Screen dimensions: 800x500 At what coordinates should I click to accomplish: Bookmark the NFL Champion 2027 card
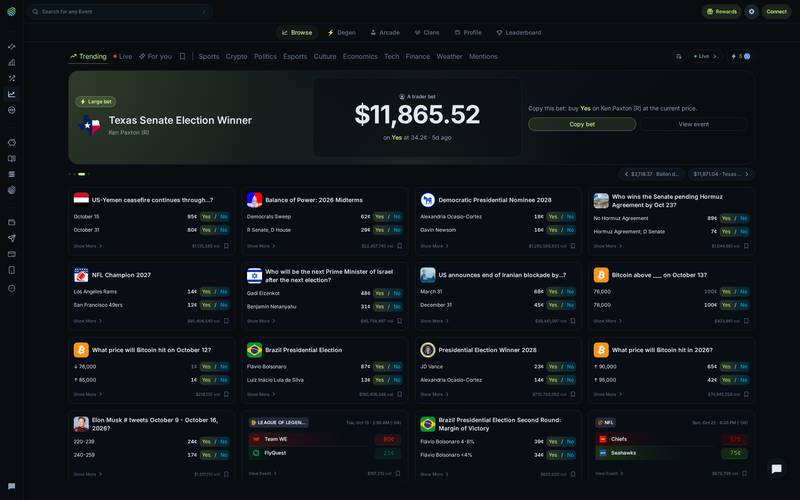click(x=226, y=321)
